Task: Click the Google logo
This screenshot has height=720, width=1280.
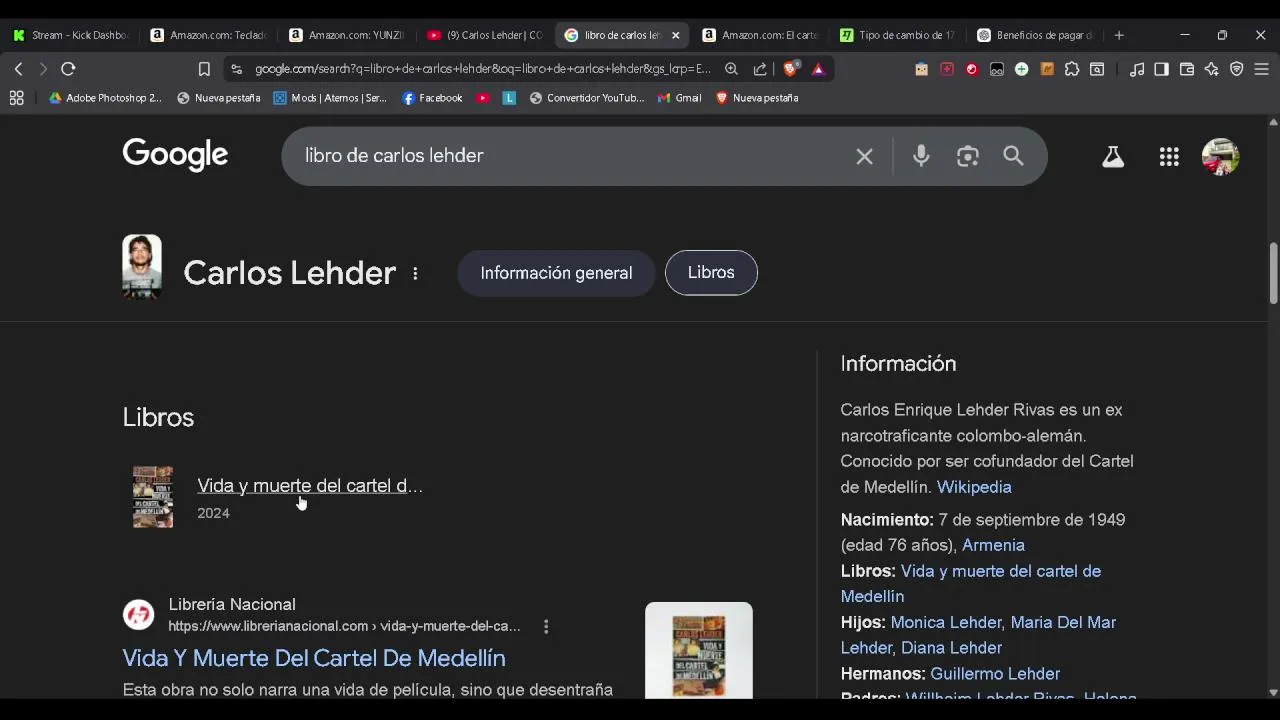Action: point(175,155)
